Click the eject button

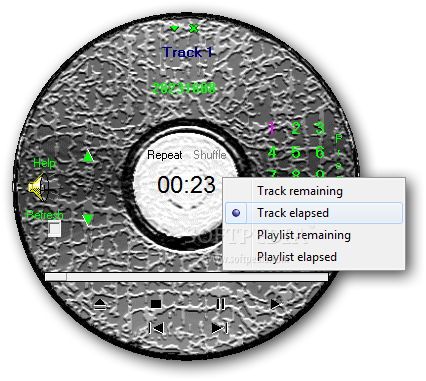coord(100,304)
